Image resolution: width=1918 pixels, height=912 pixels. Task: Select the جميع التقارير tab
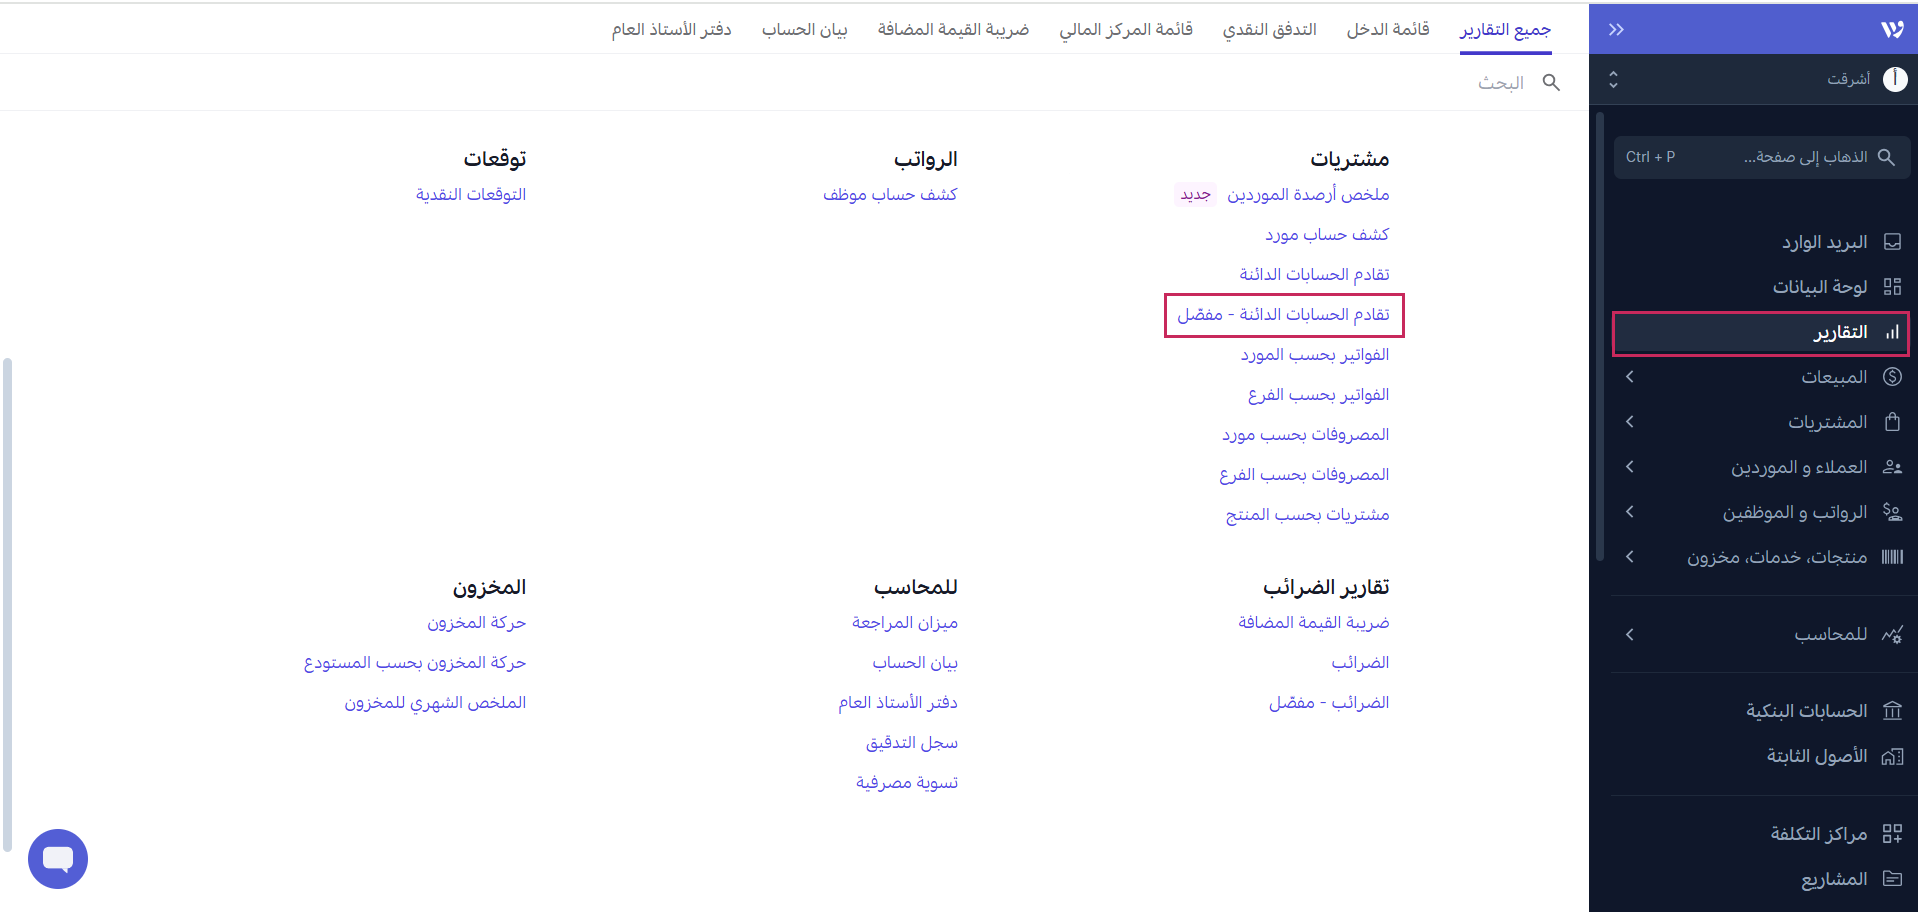pos(1505,30)
